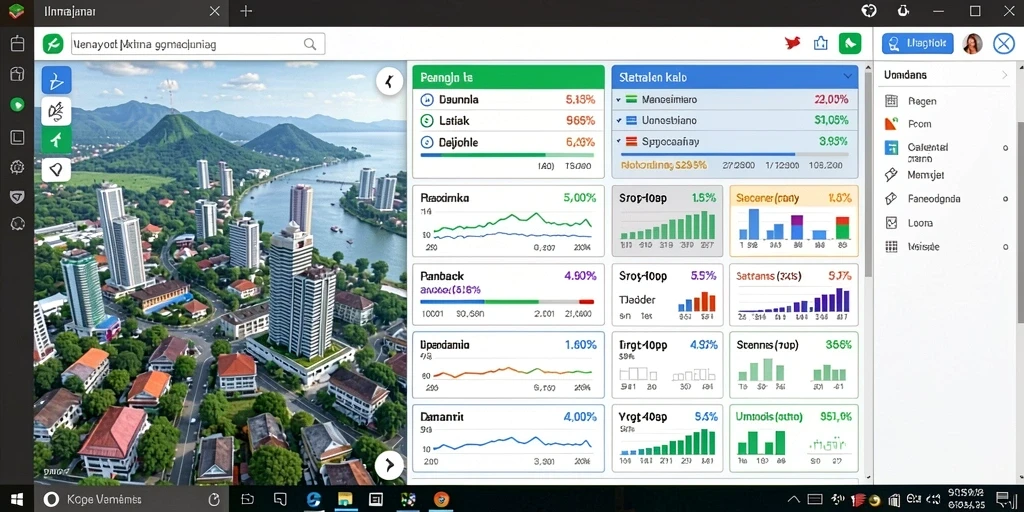Click the multicolor Panback progress bar
1024x512 pixels.
coord(507,302)
